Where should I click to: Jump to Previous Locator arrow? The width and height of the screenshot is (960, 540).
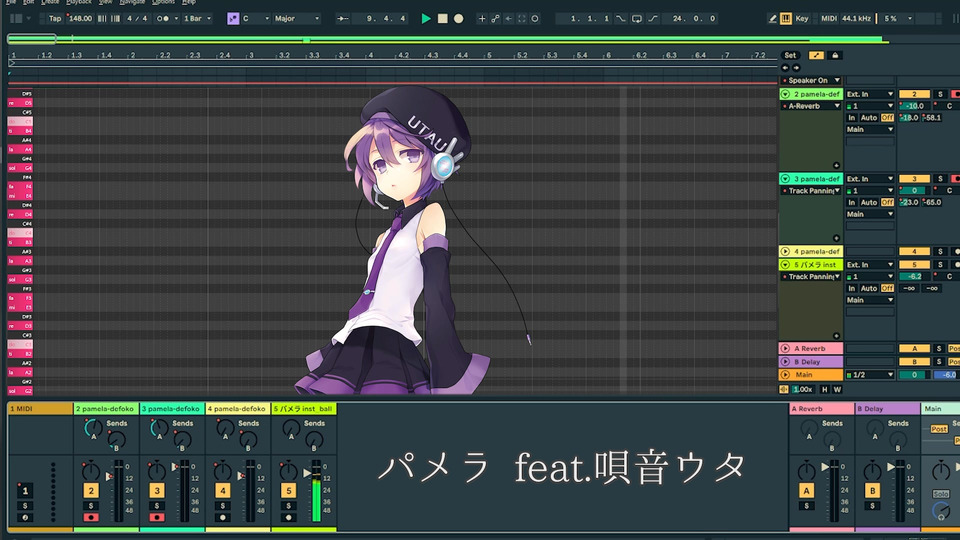click(x=786, y=68)
